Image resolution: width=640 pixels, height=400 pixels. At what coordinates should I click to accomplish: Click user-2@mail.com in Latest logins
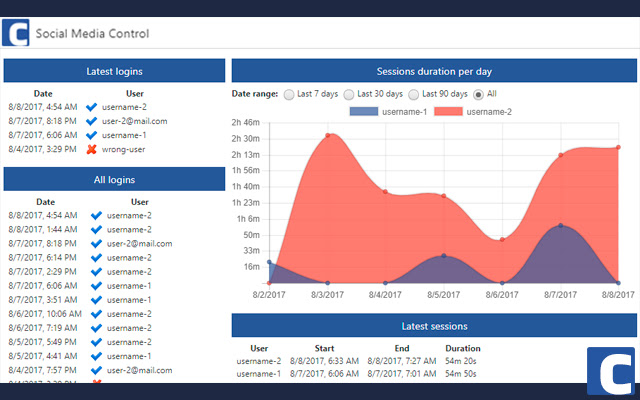(134, 121)
